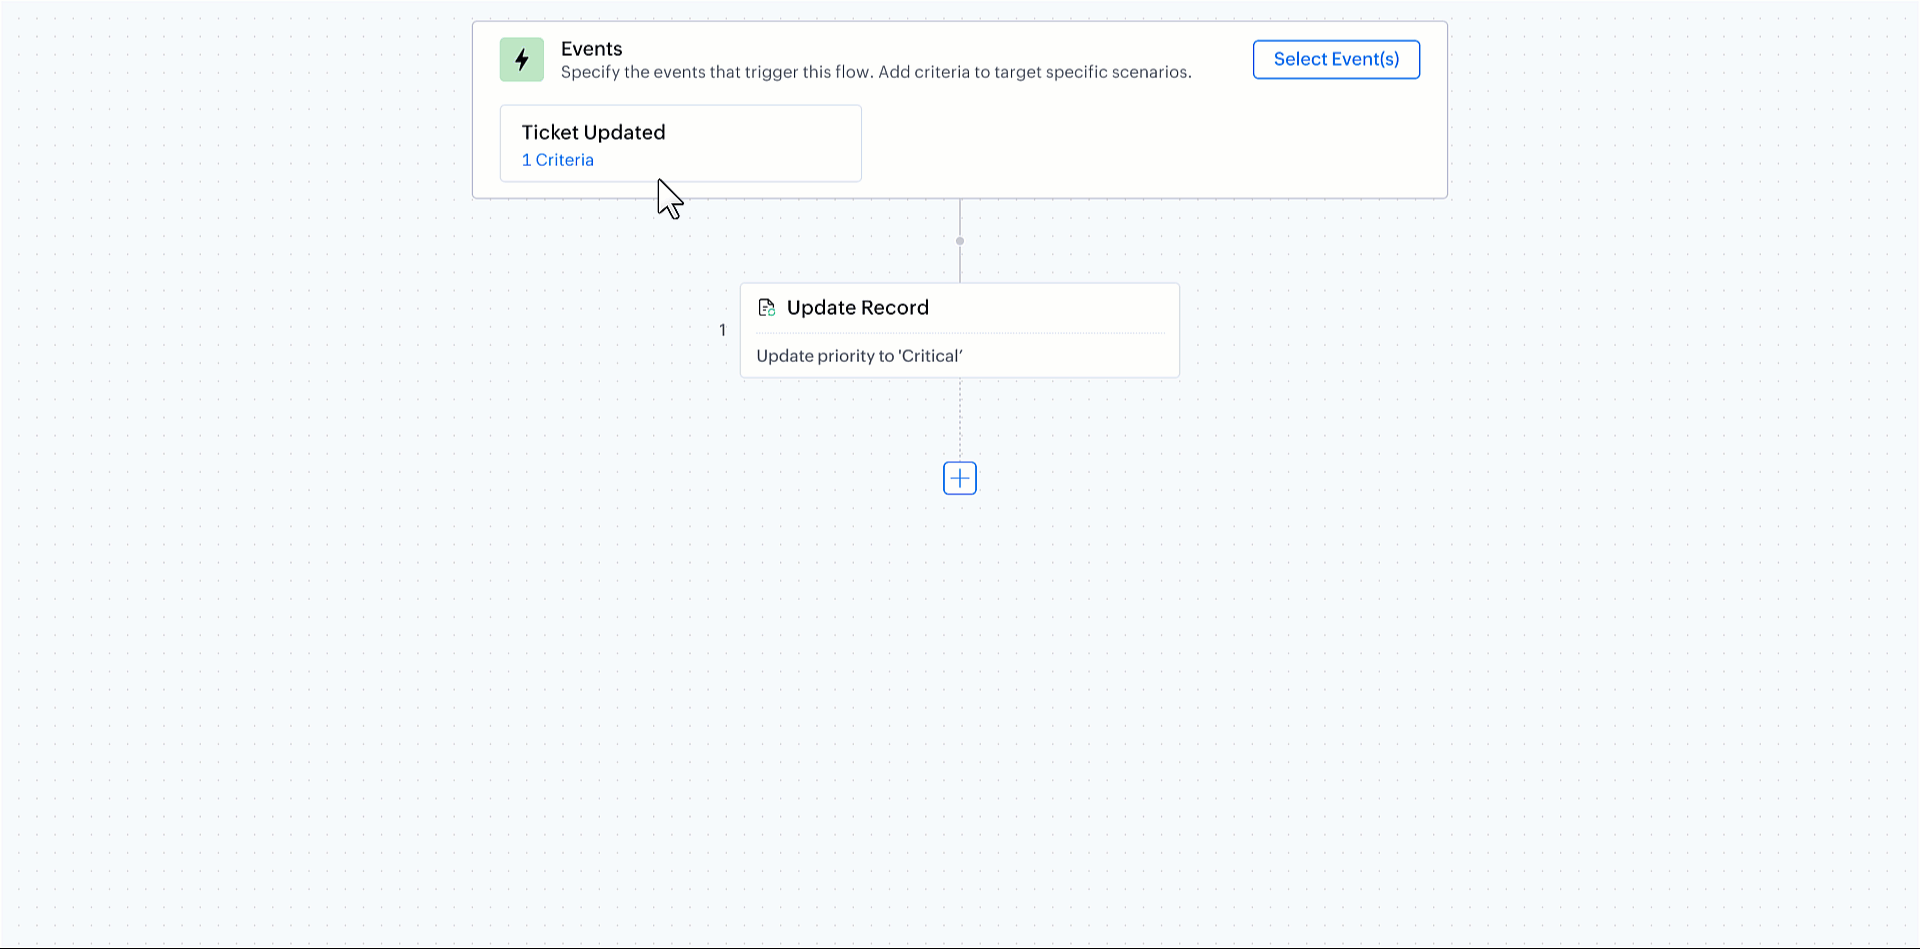Click the Update Record document icon

pos(767,308)
